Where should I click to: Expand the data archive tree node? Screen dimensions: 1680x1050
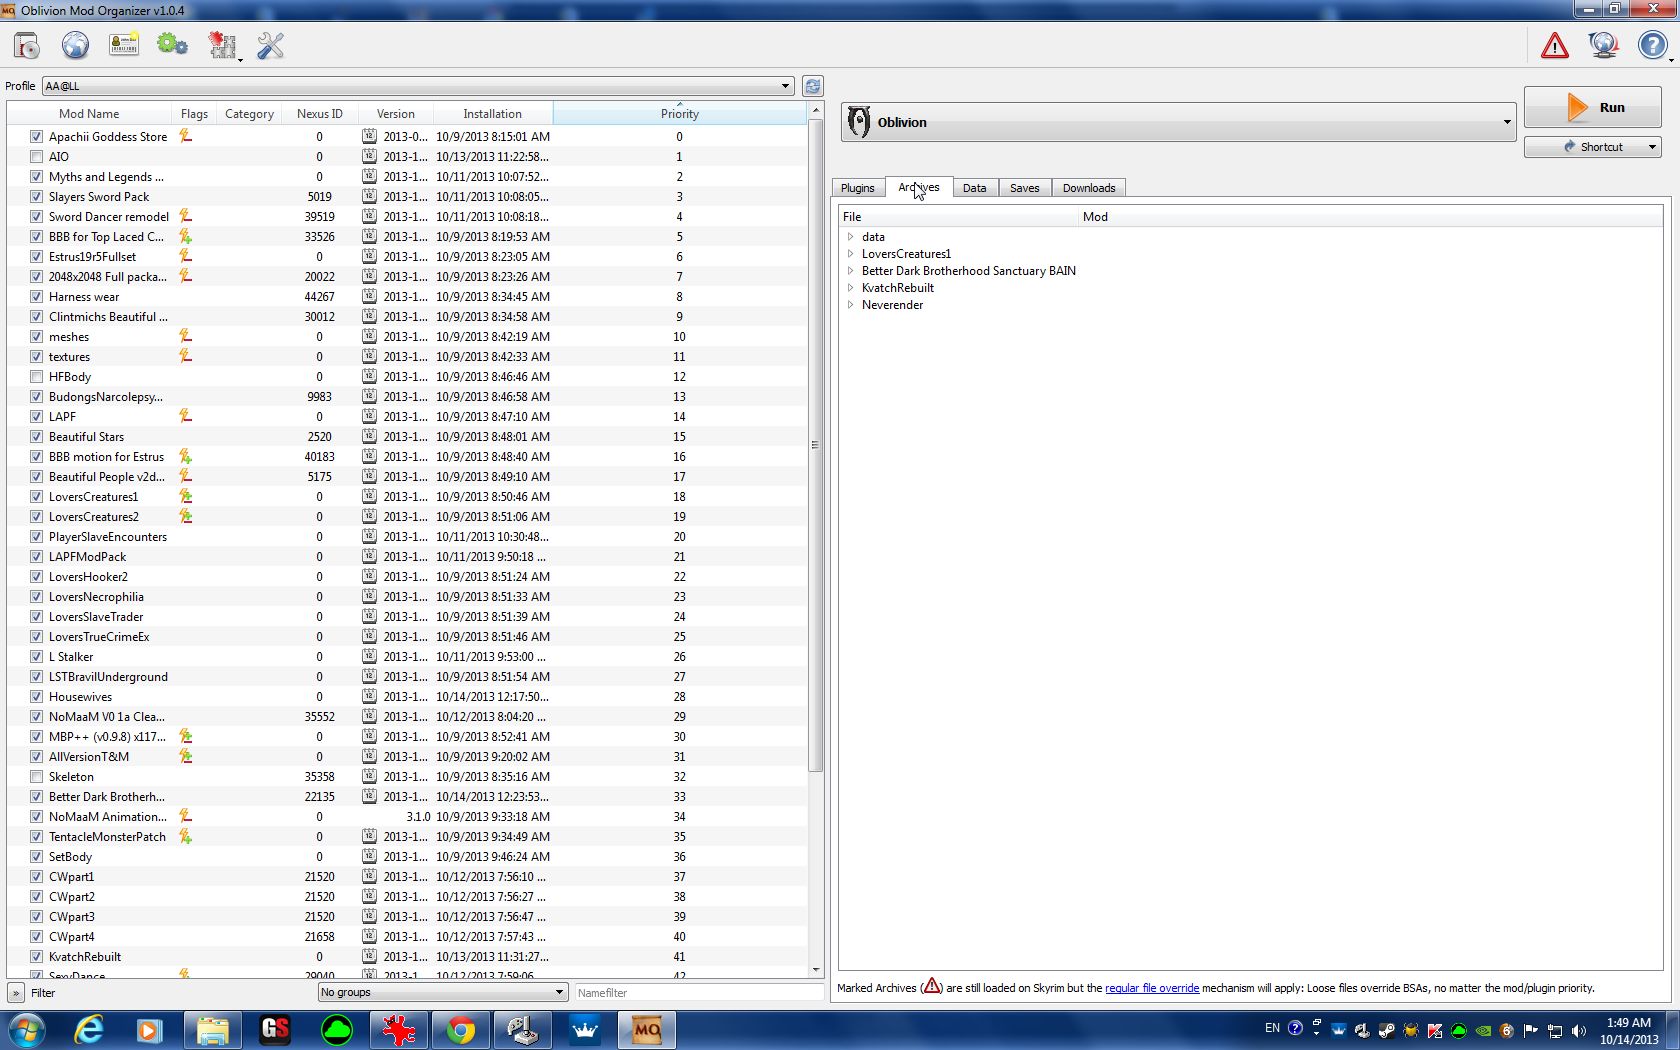(x=851, y=237)
